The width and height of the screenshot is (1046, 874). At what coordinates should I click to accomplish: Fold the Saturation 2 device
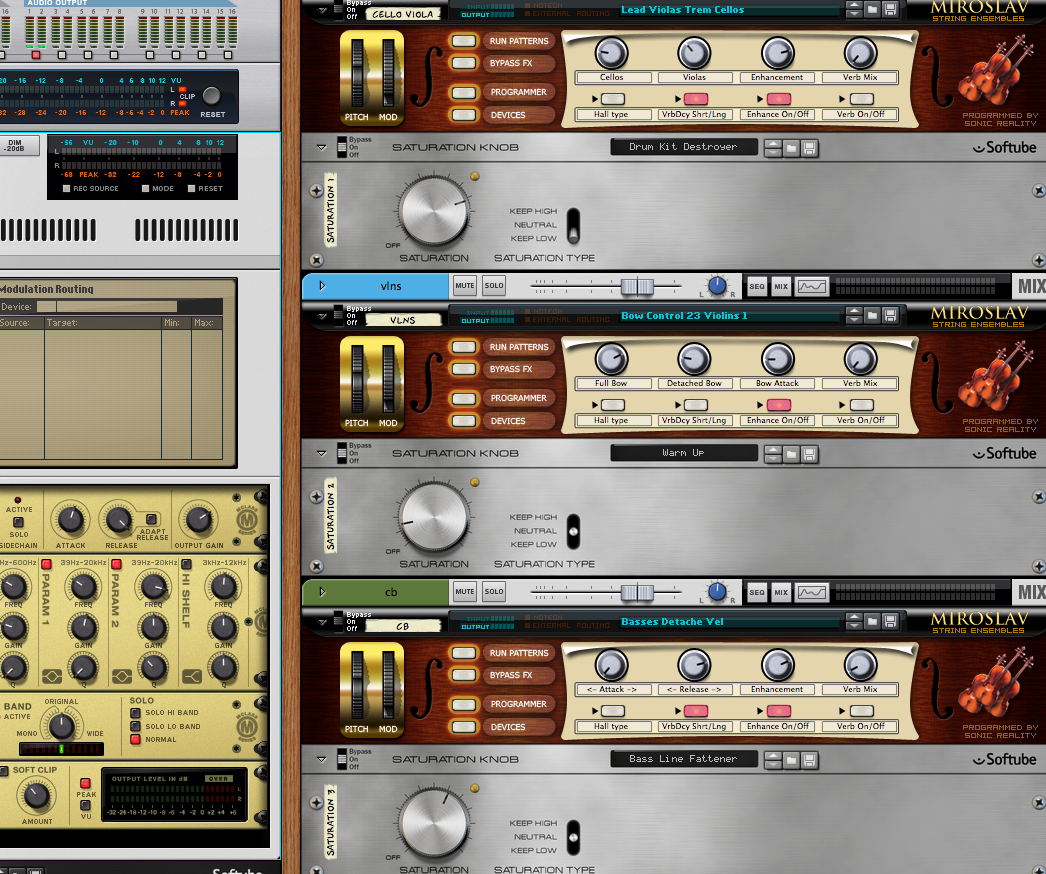[x=322, y=454]
